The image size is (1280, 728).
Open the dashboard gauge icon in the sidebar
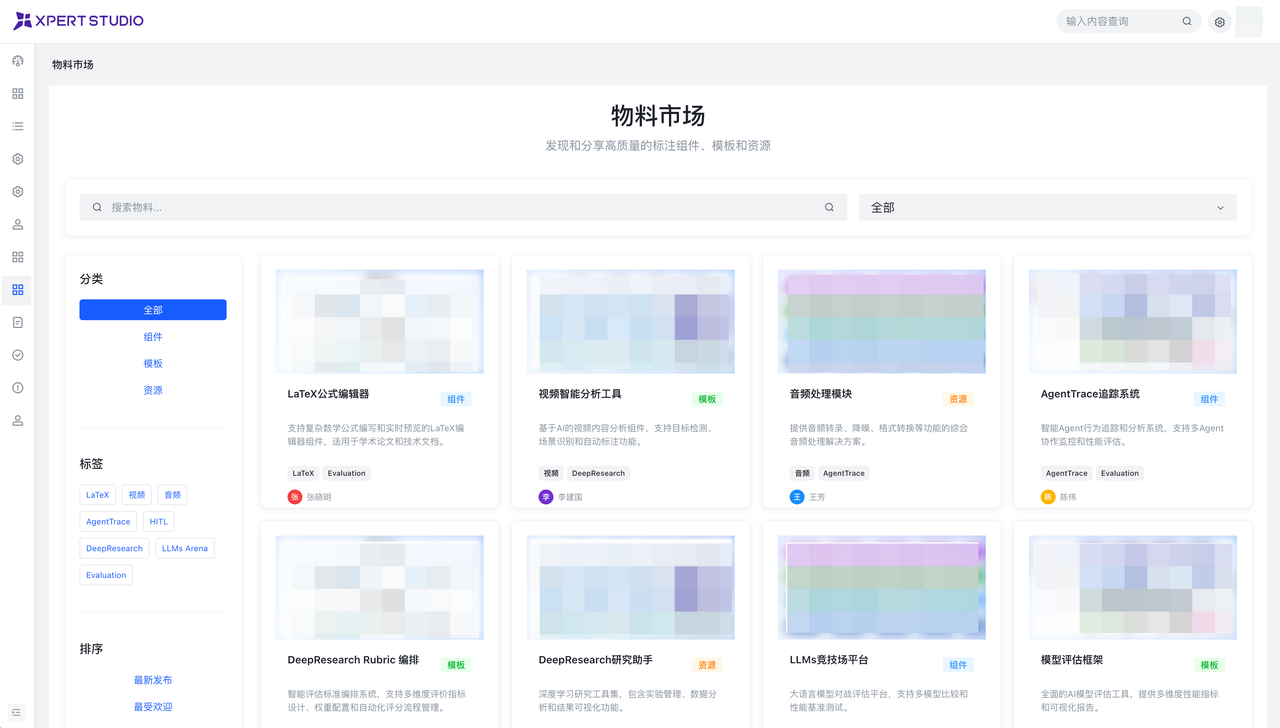[x=17, y=61]
